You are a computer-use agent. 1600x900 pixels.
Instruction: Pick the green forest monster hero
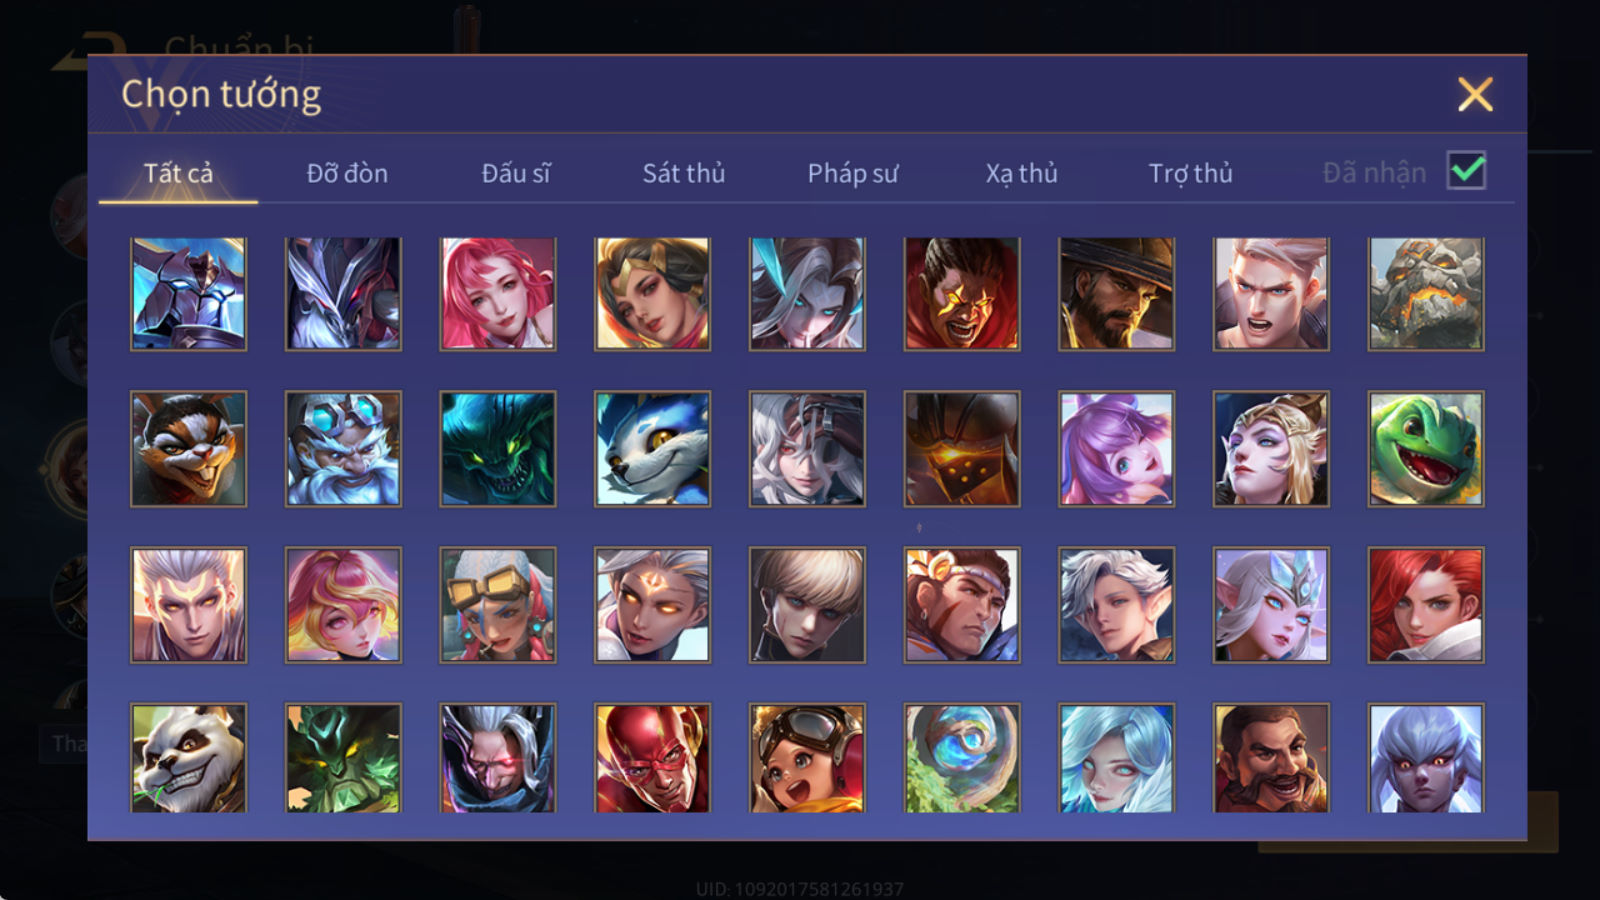click(343, 758)
